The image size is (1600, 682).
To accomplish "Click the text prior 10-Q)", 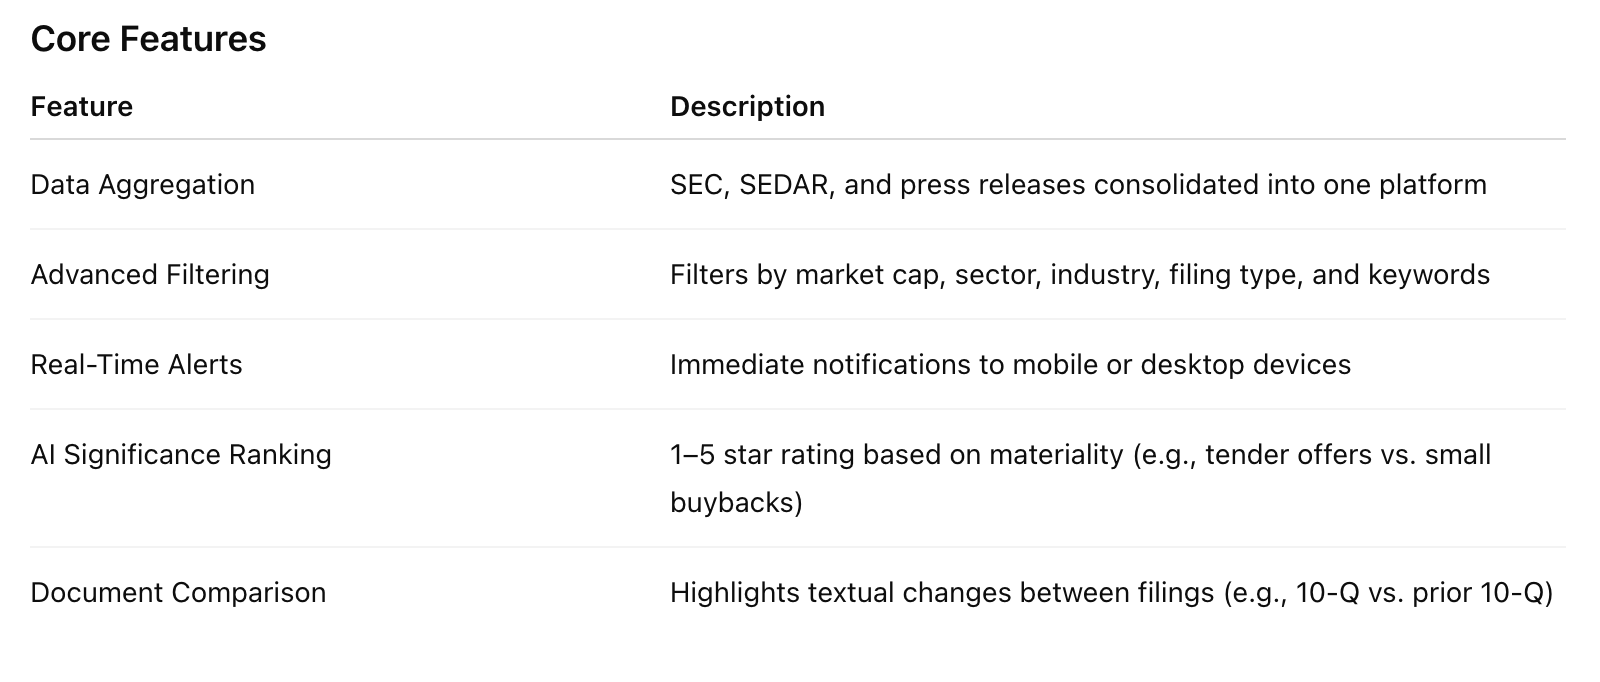I will [1483, 593].
